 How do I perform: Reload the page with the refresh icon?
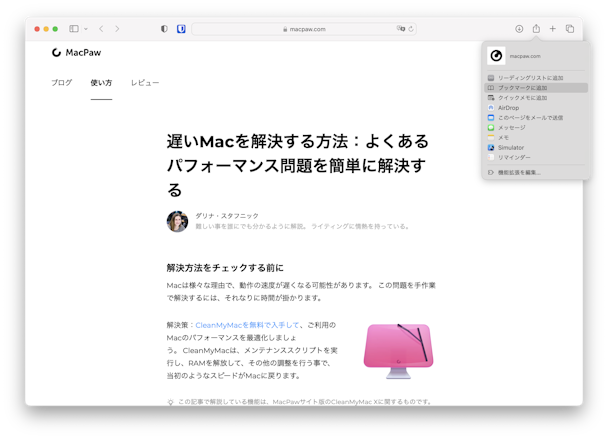pyautogui.click(x=411, y=29)
